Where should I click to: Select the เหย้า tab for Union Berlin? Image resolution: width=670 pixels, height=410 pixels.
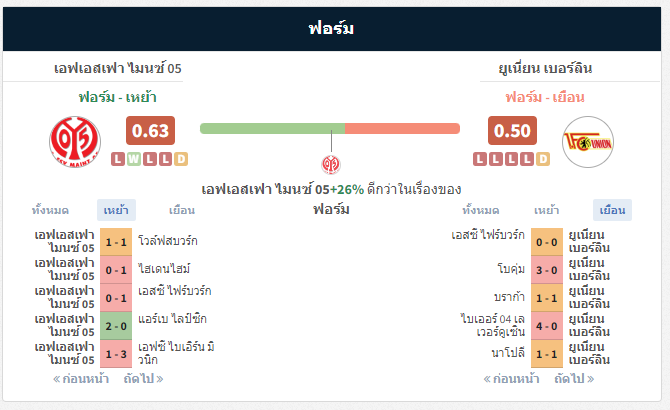tap(547, 210)
